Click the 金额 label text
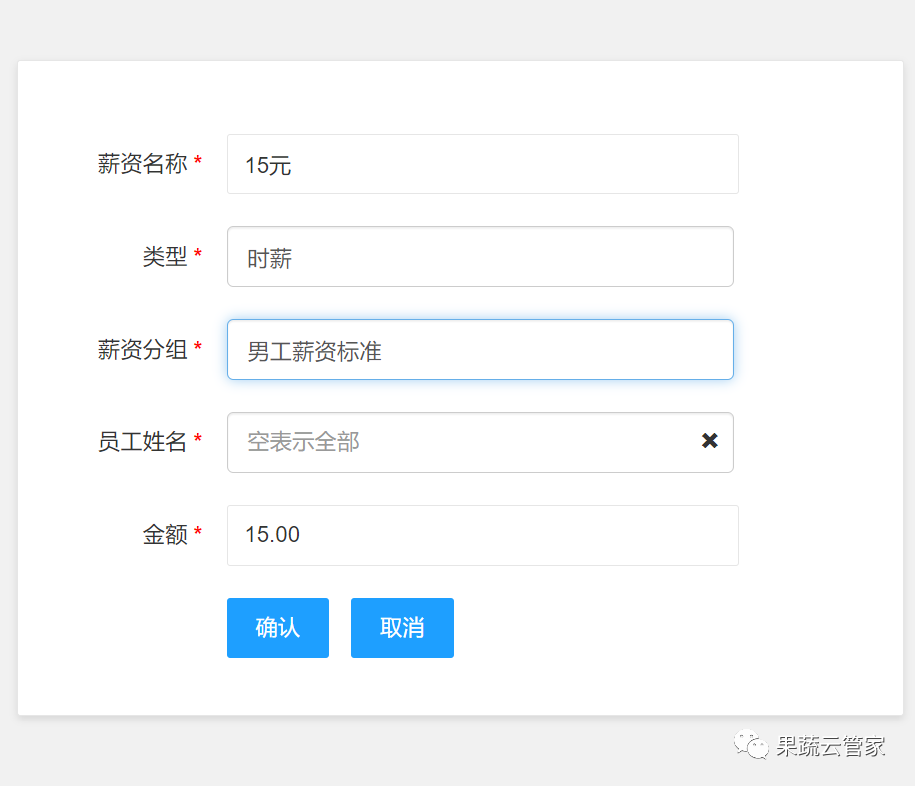 click(x=164, y=535)
